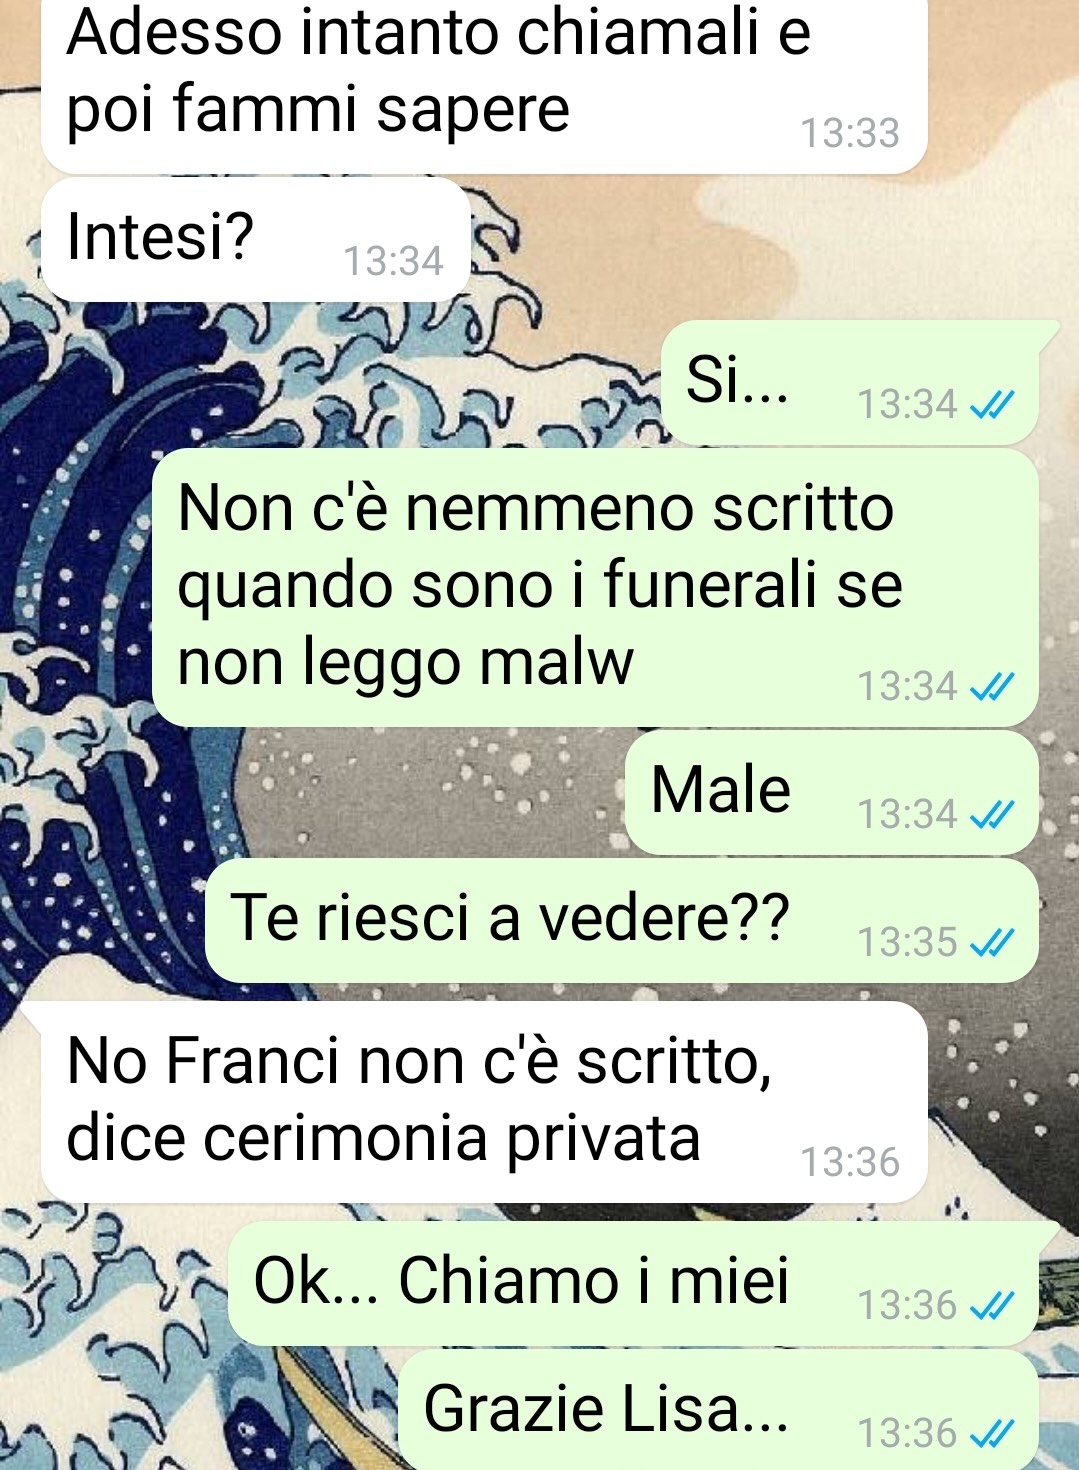The image size is (1079, 1470).
Task: Tap read receipt ticks on 'Male' message
Action: coord(993,814)
